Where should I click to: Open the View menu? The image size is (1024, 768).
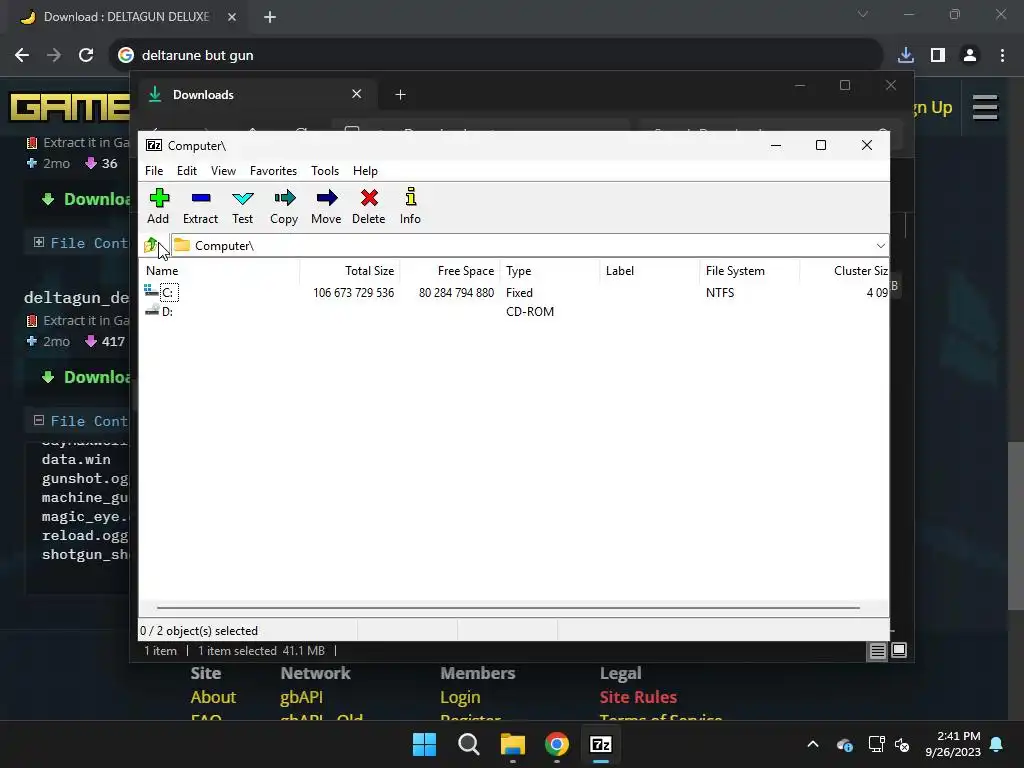pyautogui.click(x=223, y=170)
